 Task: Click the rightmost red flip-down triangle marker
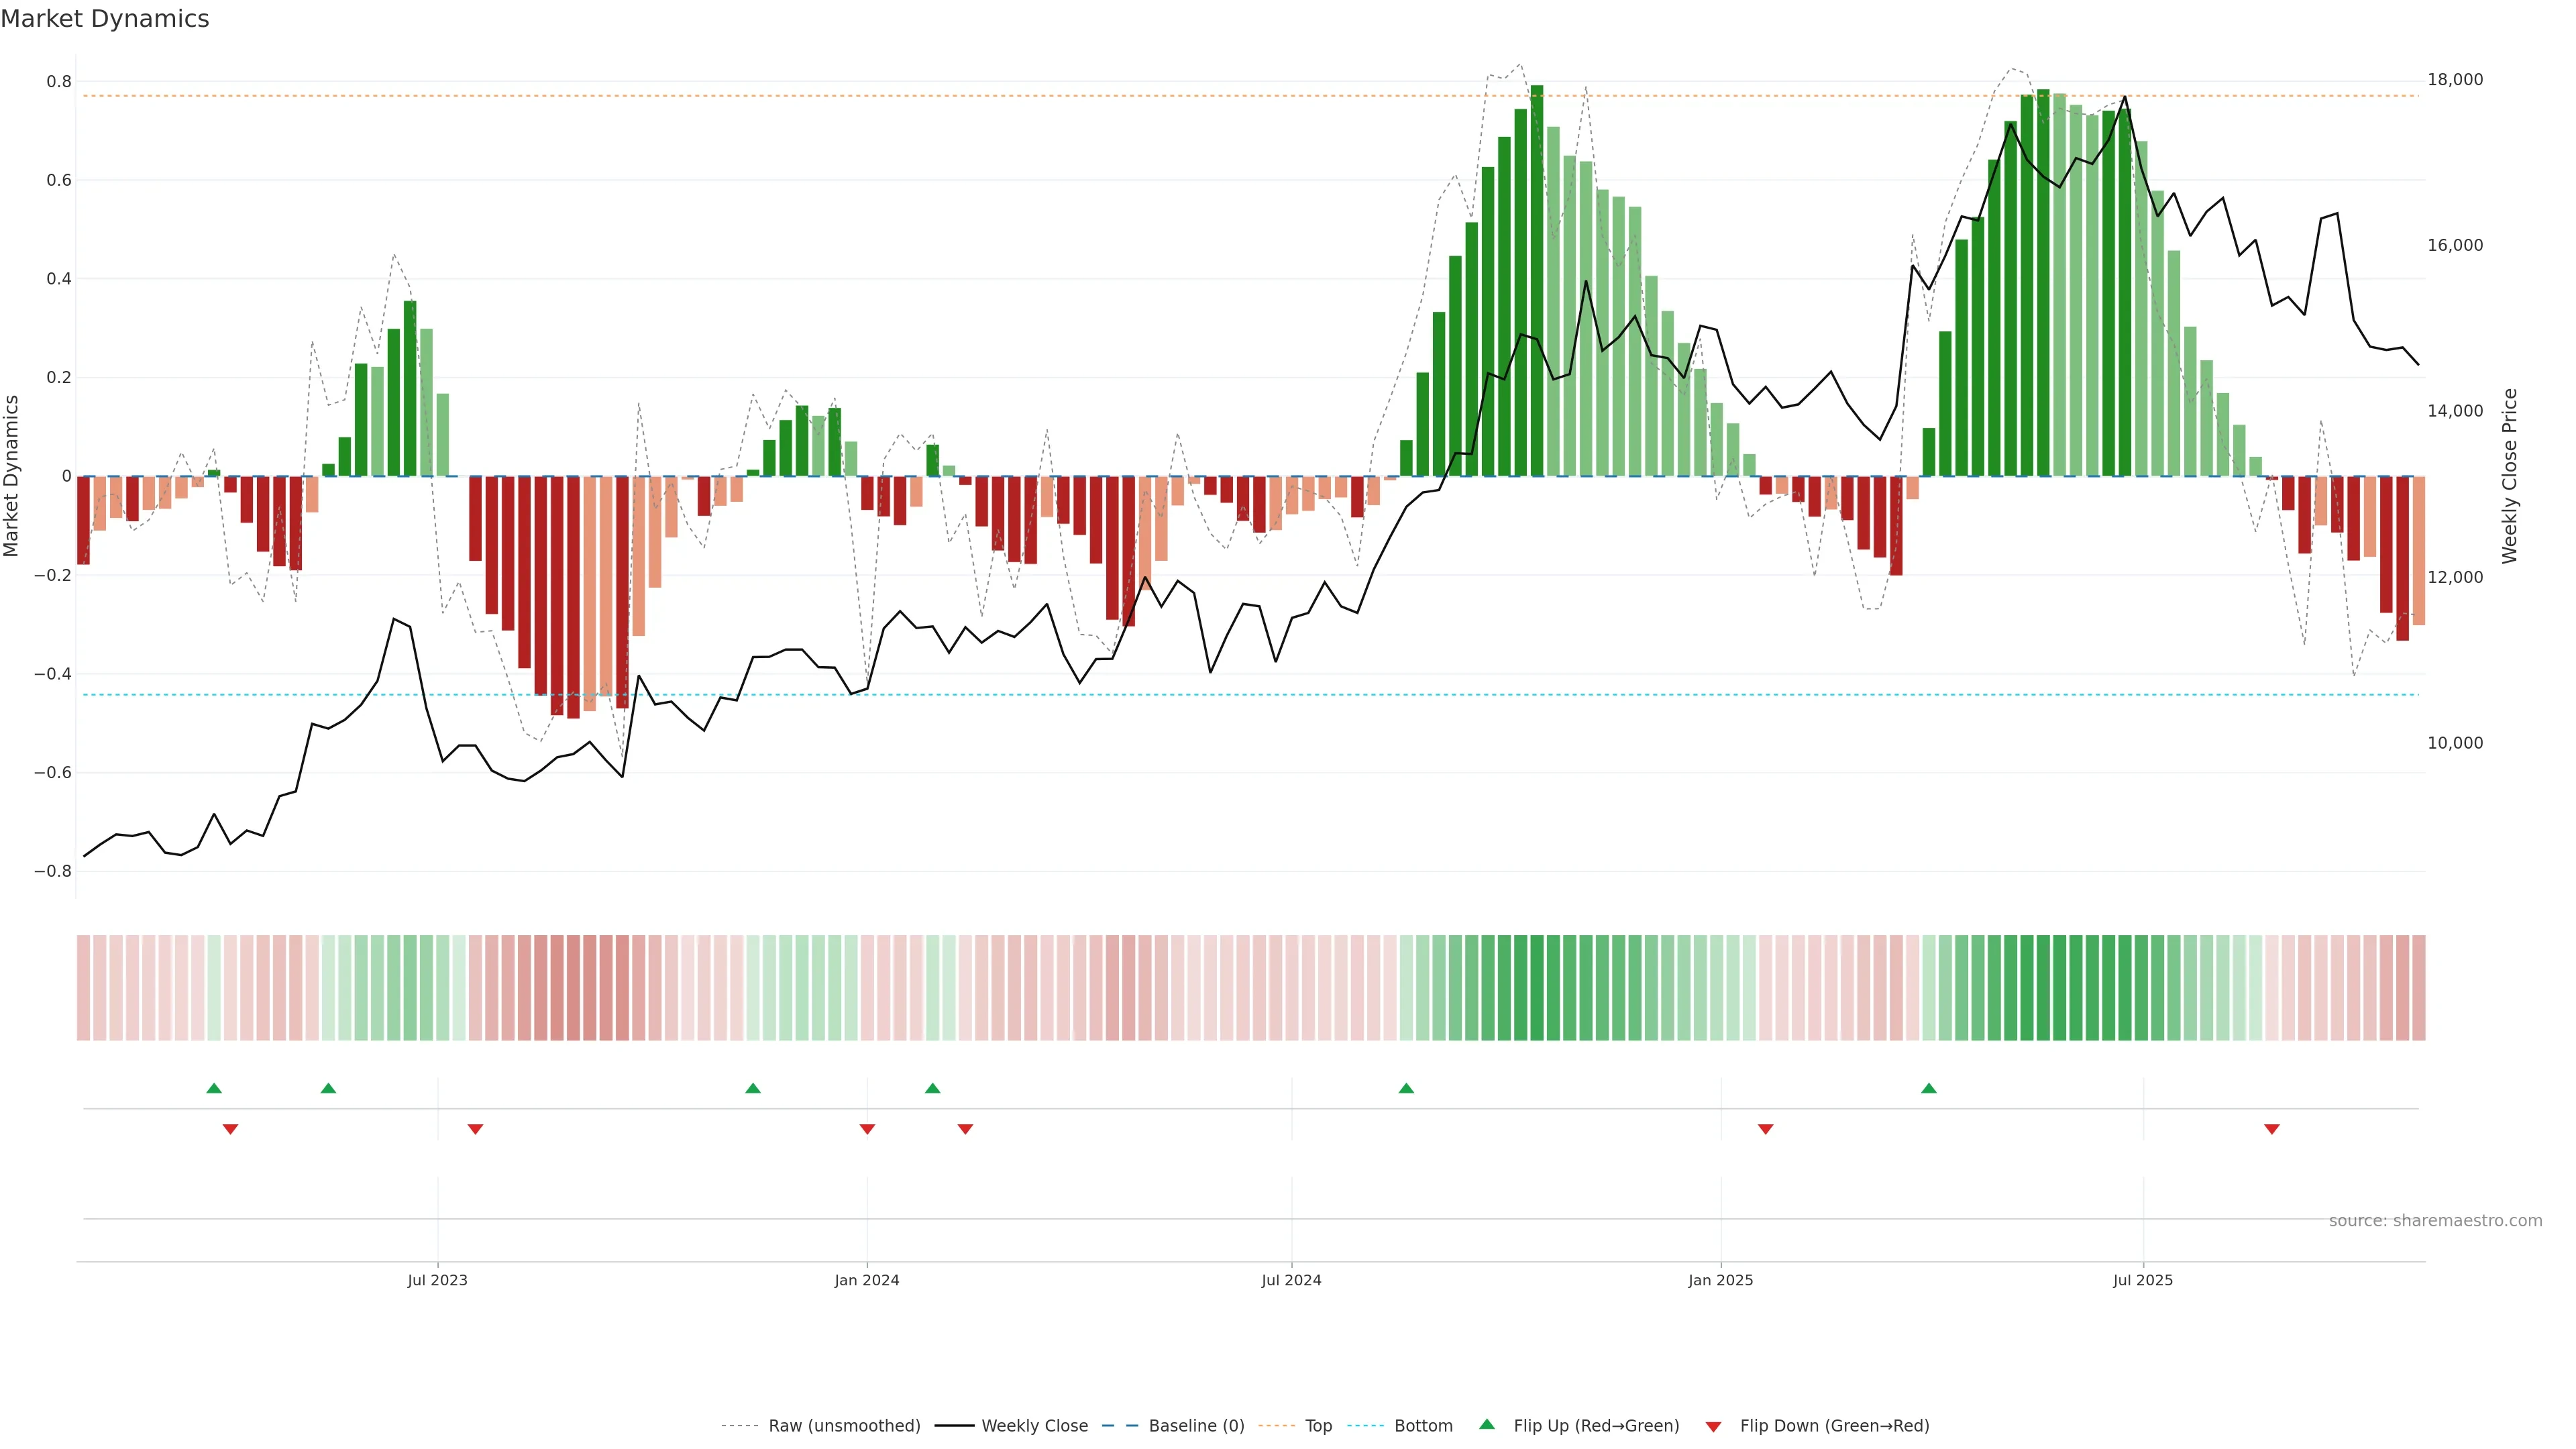pos(2272,1129)
